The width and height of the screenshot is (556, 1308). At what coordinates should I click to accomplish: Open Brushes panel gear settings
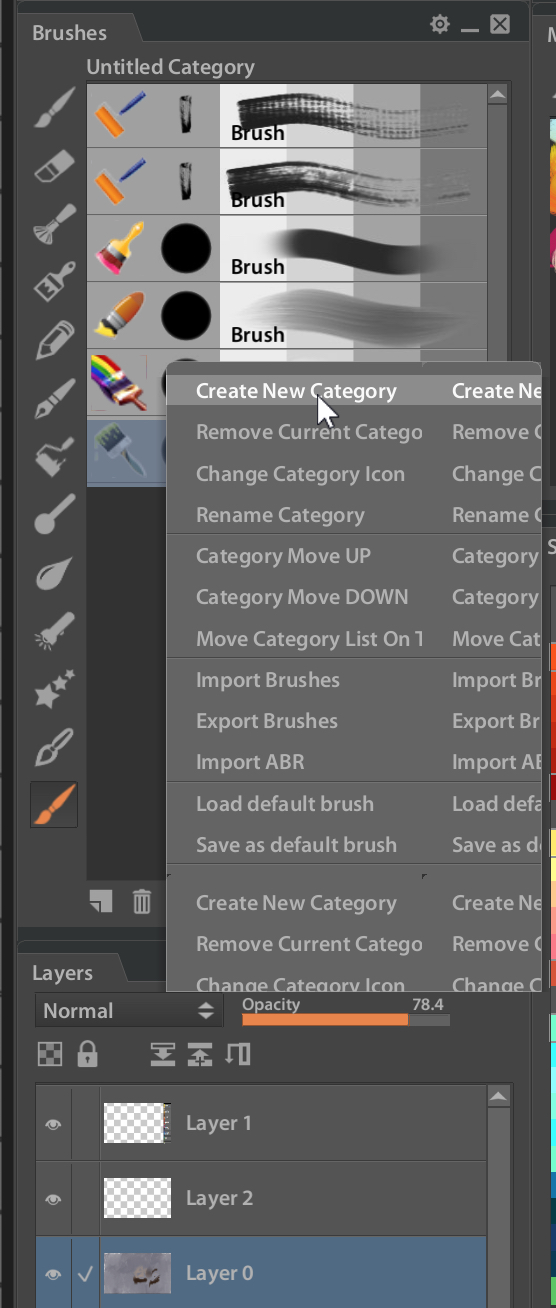point(440,24)
